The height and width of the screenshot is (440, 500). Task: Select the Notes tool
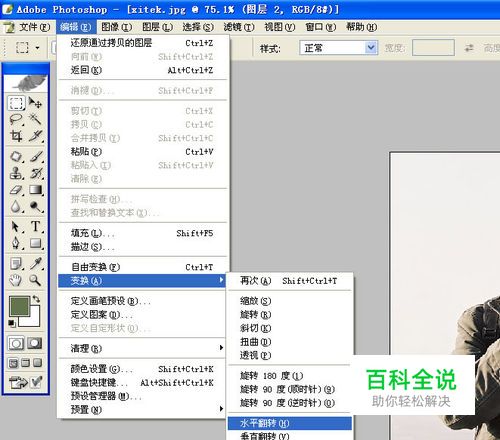16,263
